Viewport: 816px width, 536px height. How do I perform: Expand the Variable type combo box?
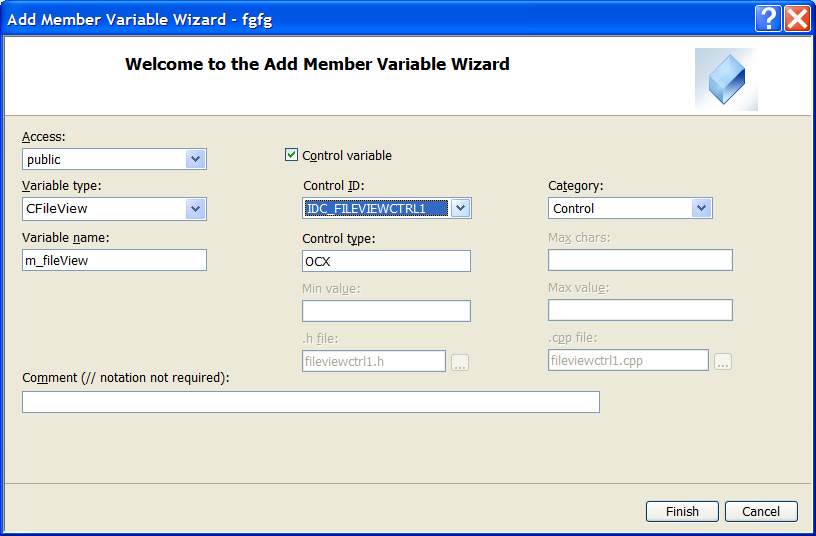point(196,209)
